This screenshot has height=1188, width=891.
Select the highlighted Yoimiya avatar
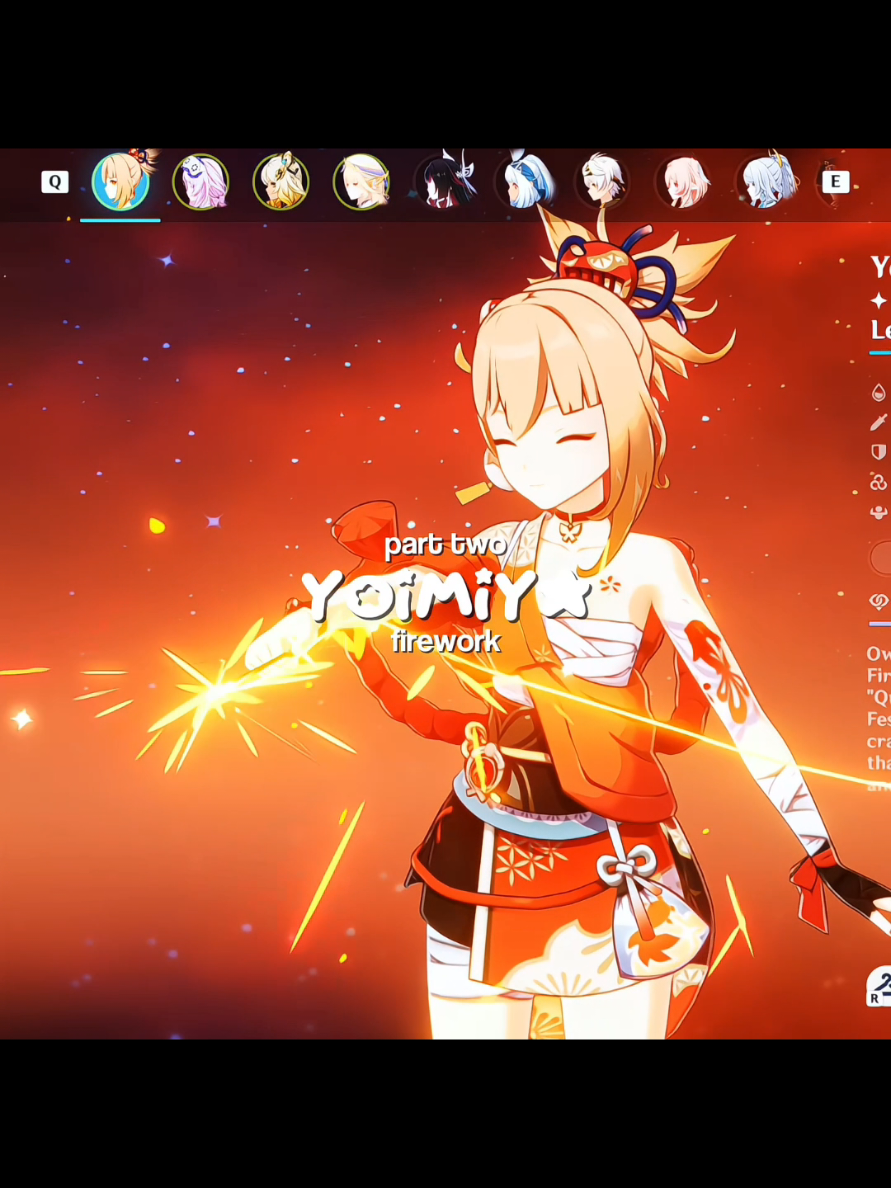(120, 182)
